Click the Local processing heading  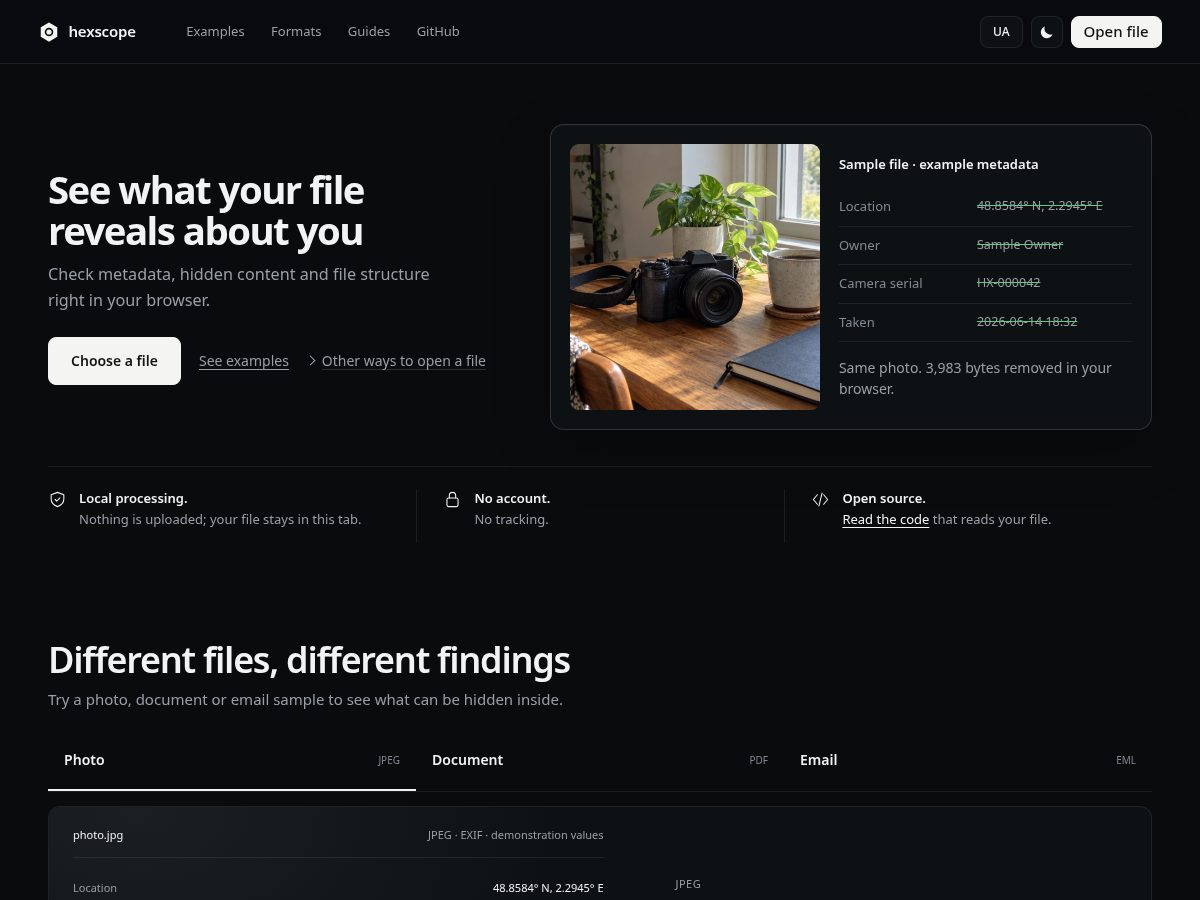[133, 499]
